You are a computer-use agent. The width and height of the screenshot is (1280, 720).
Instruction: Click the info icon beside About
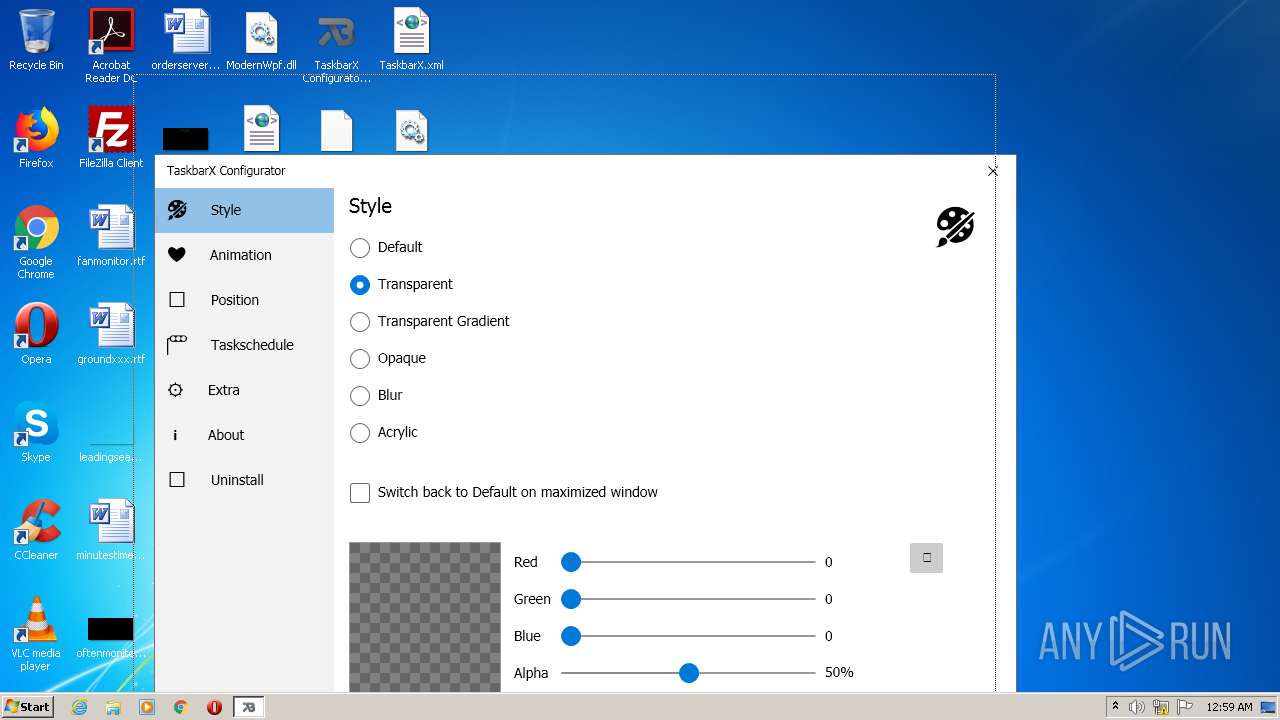[x=175, y=435]
